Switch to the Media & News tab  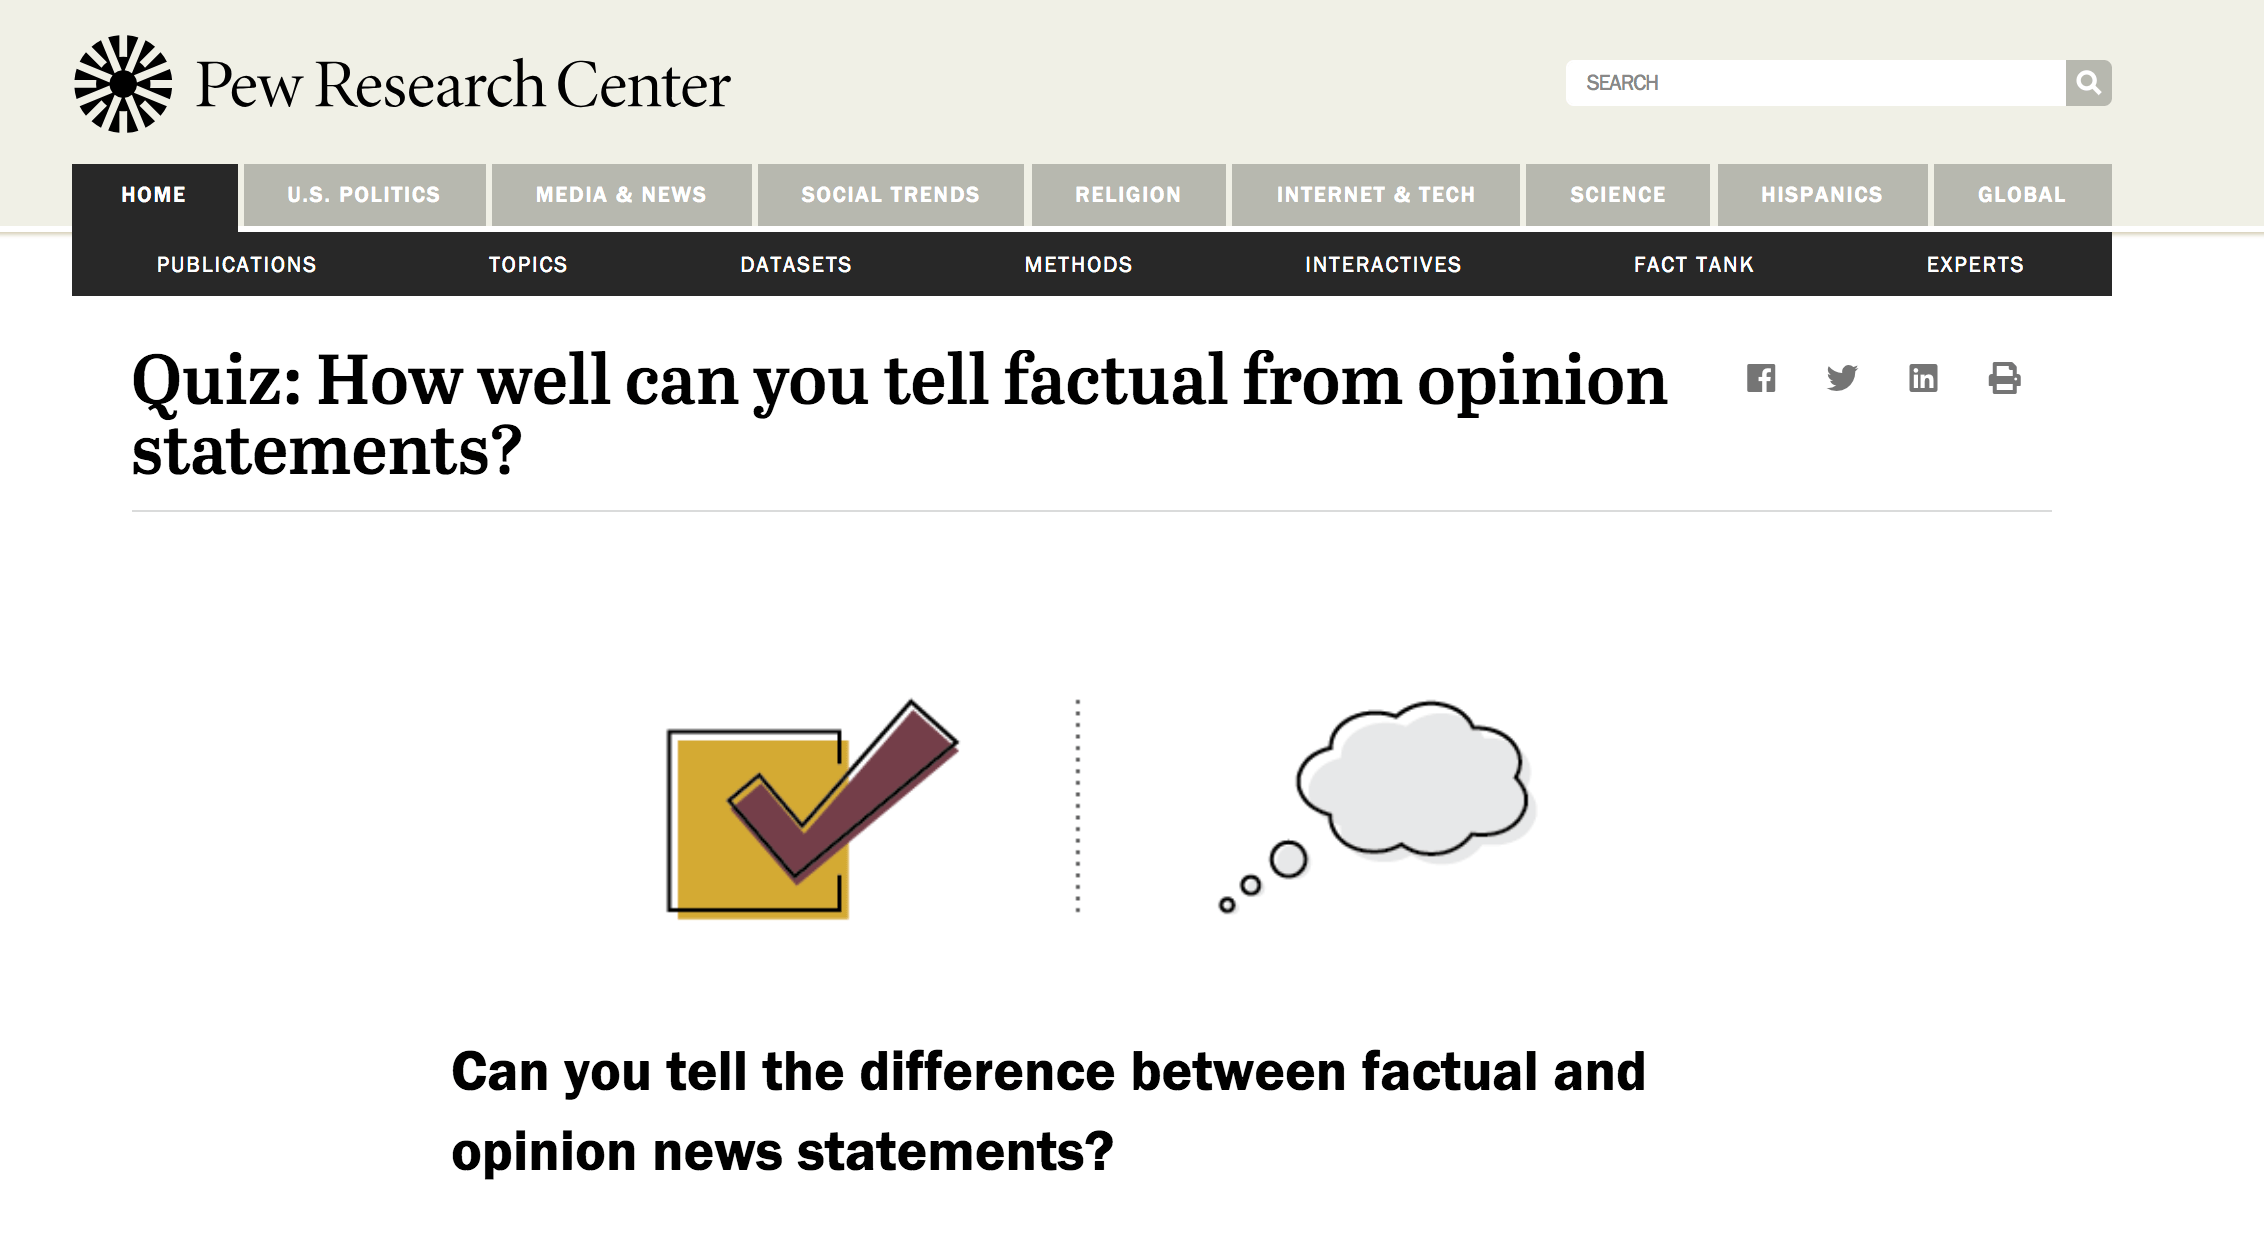(621, 195)
